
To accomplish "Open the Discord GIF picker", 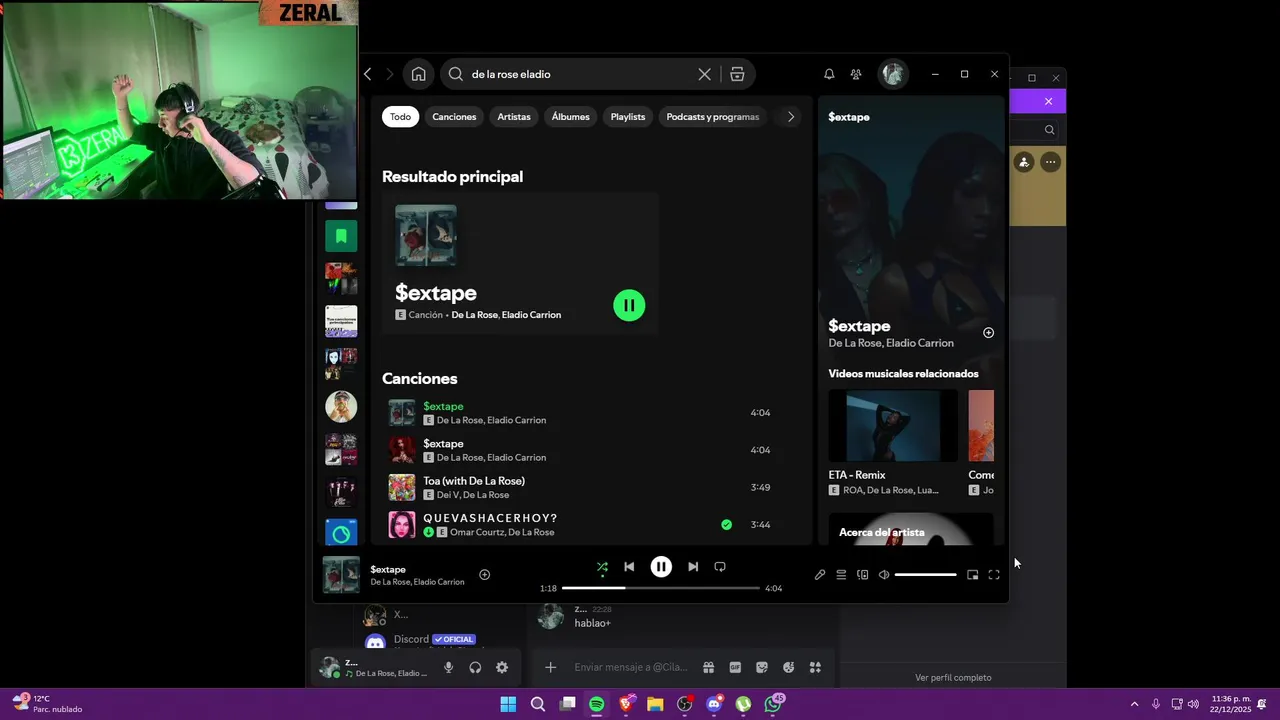I will point(735,668).
